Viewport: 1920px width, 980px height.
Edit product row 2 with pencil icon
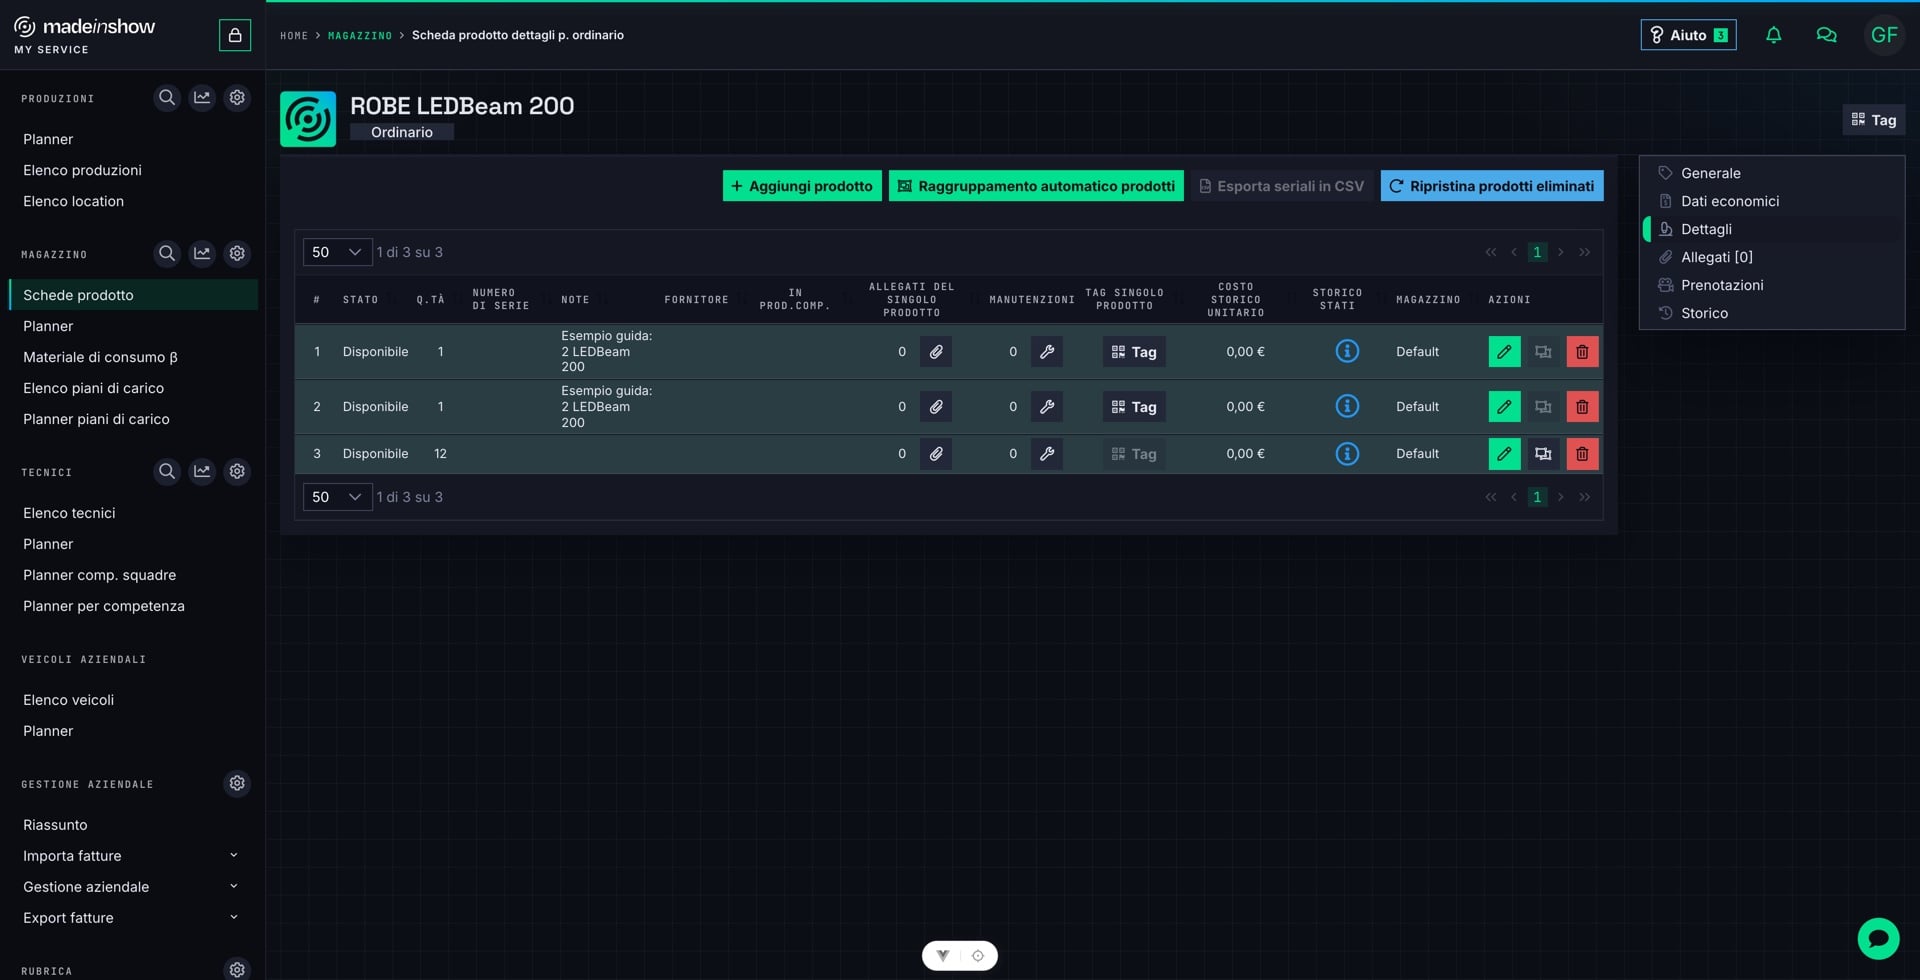pyautogui.click(x=1504, y=407)
